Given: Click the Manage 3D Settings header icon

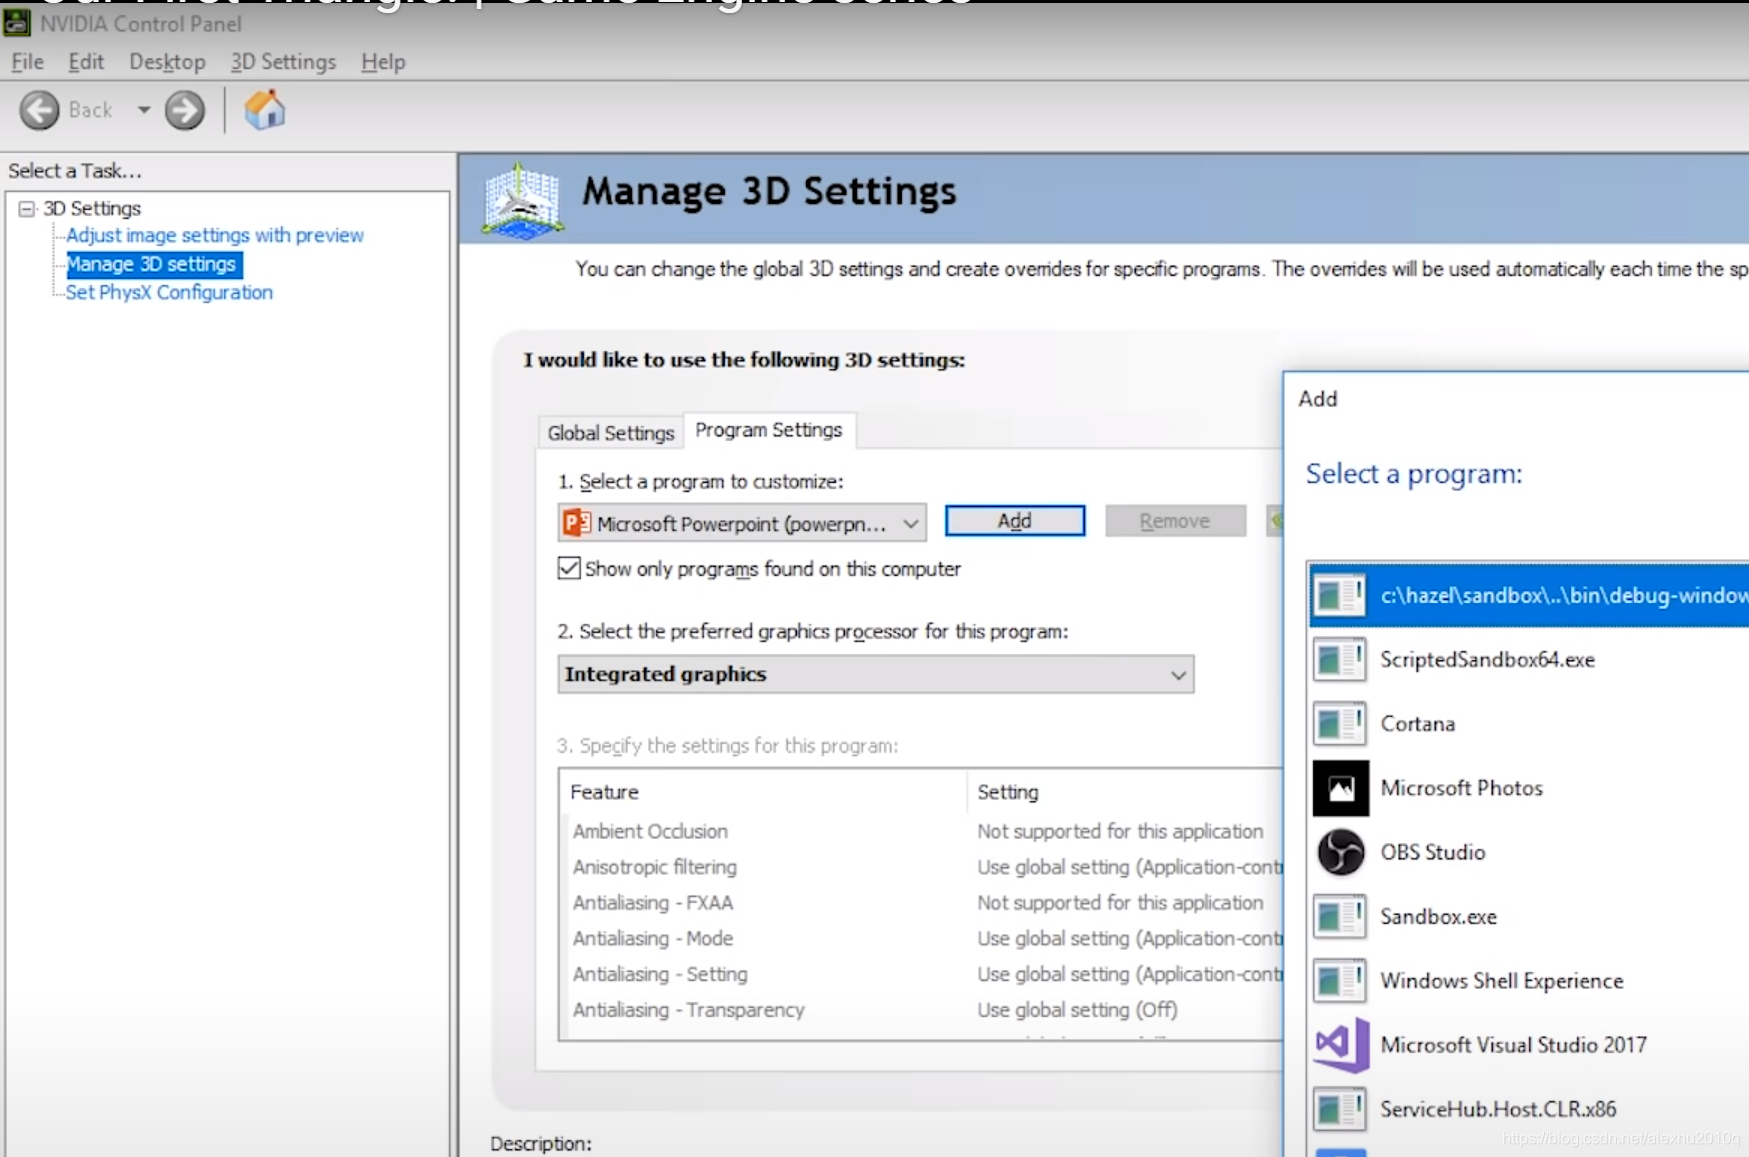Looking at the screenshot, I should point(522,200).
